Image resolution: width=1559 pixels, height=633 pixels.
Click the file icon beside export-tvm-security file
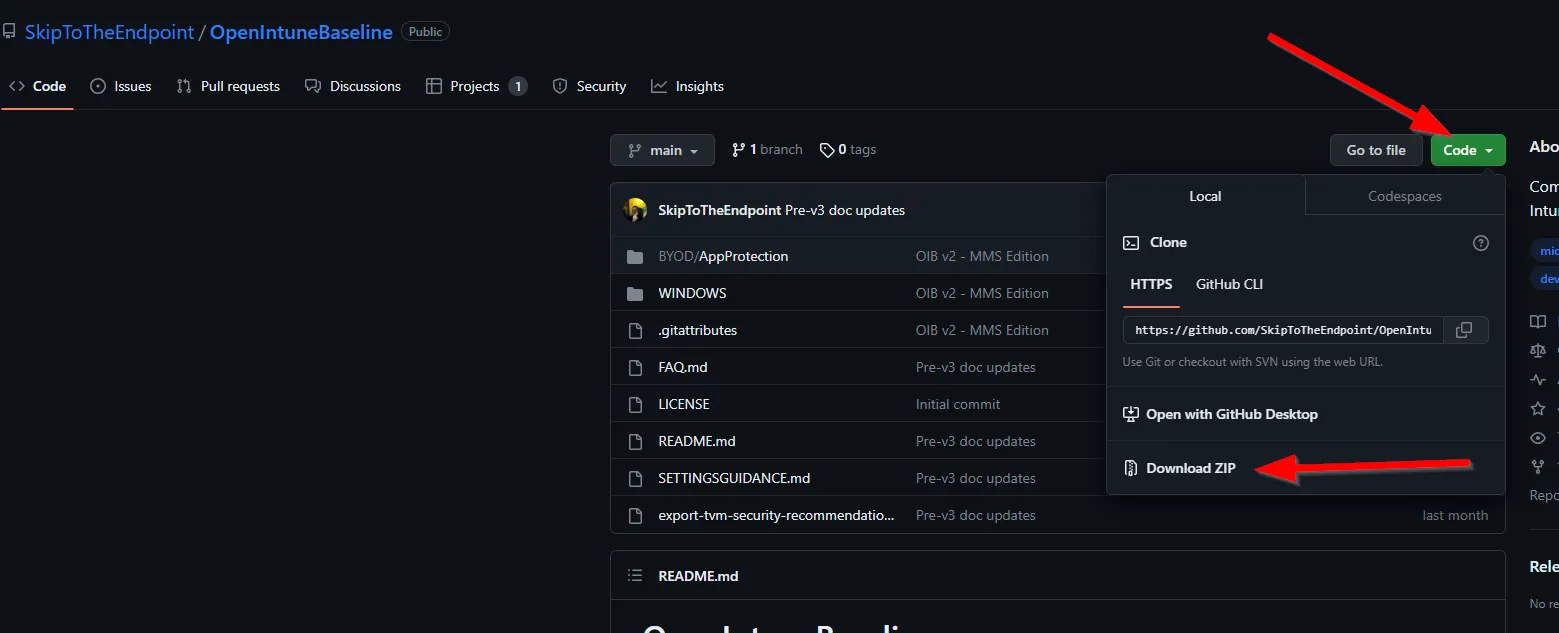tap(634, 515)
